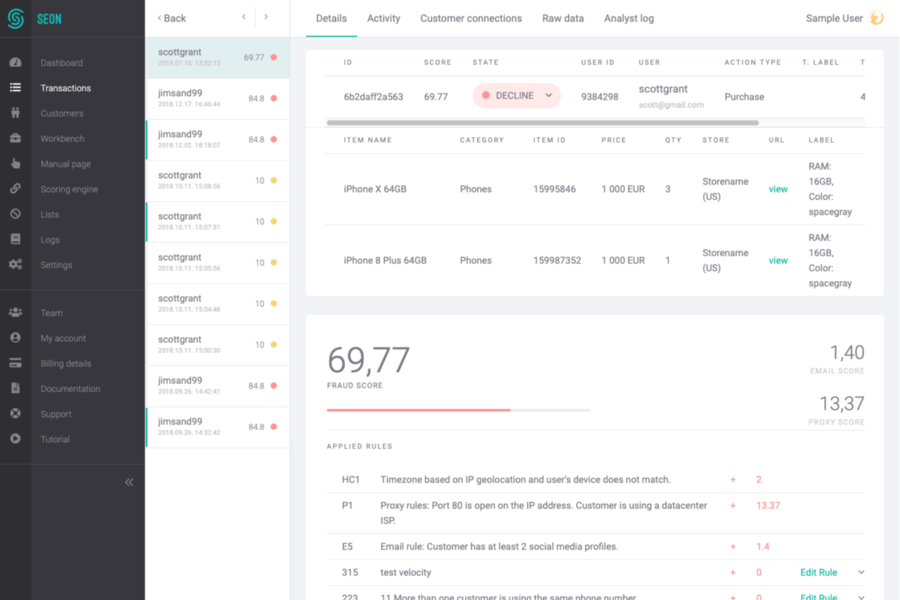Click the Tutorial play icon
The image size is (900, 600).
(15, 439)
